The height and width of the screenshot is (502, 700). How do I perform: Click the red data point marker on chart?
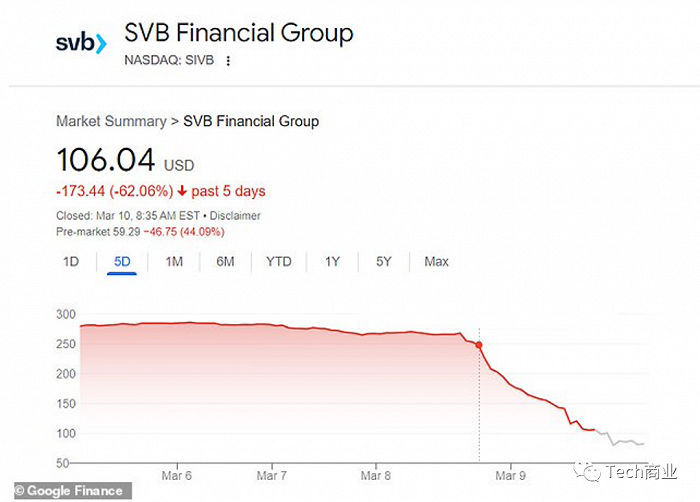pos(479,345)
